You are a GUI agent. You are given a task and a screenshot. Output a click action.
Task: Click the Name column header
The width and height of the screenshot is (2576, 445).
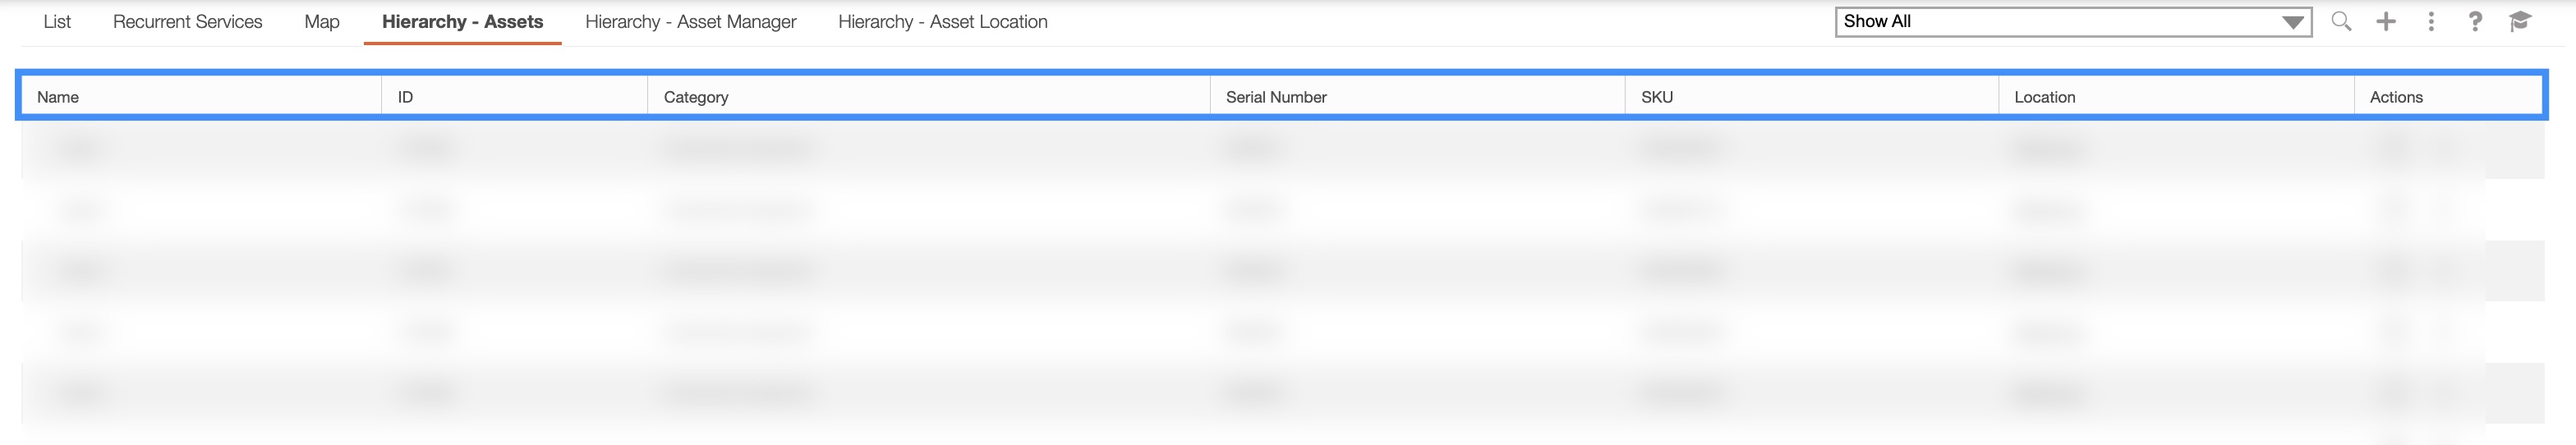[58, 97]
